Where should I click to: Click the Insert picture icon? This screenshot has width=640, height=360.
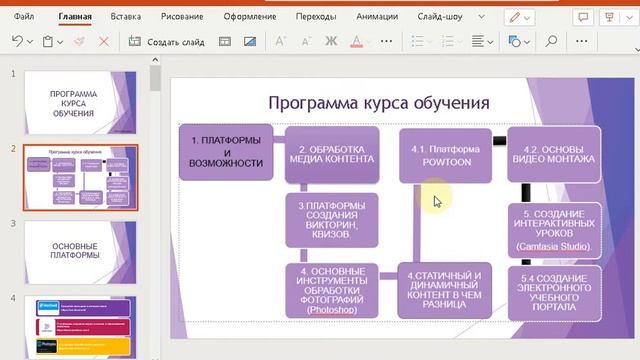click(250, 41)
